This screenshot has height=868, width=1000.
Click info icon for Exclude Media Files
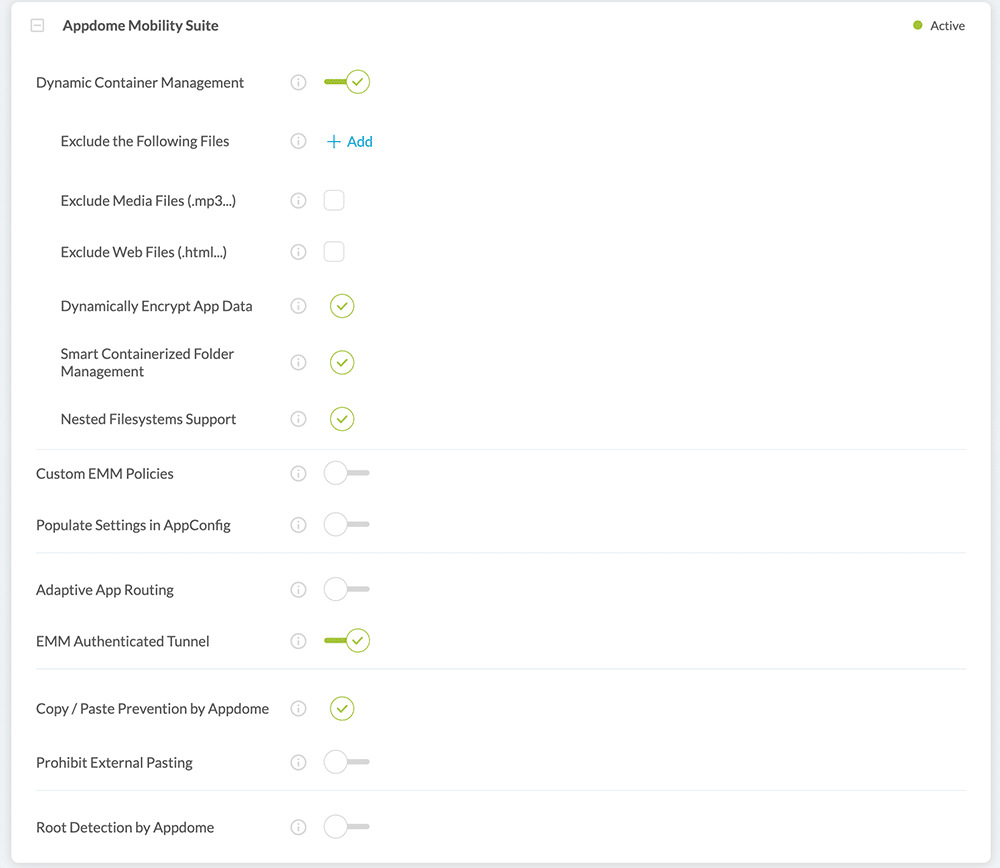pyautogui.click(x=298, y=201)
